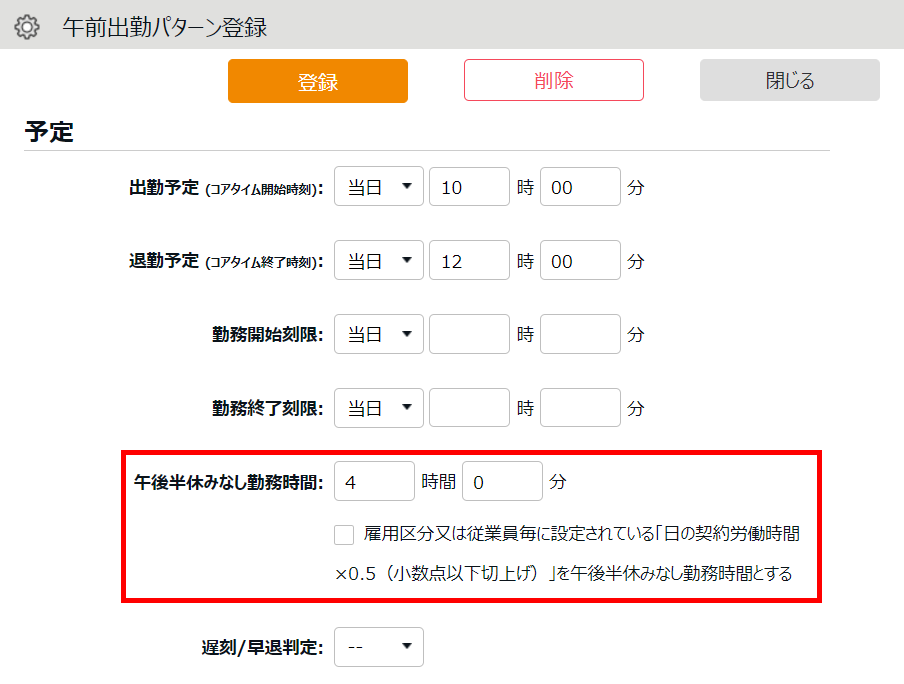Screen dimensions: 904x684
Task: Click the empty 勤務終了刻限 hour field
Action: pos(469,408)
